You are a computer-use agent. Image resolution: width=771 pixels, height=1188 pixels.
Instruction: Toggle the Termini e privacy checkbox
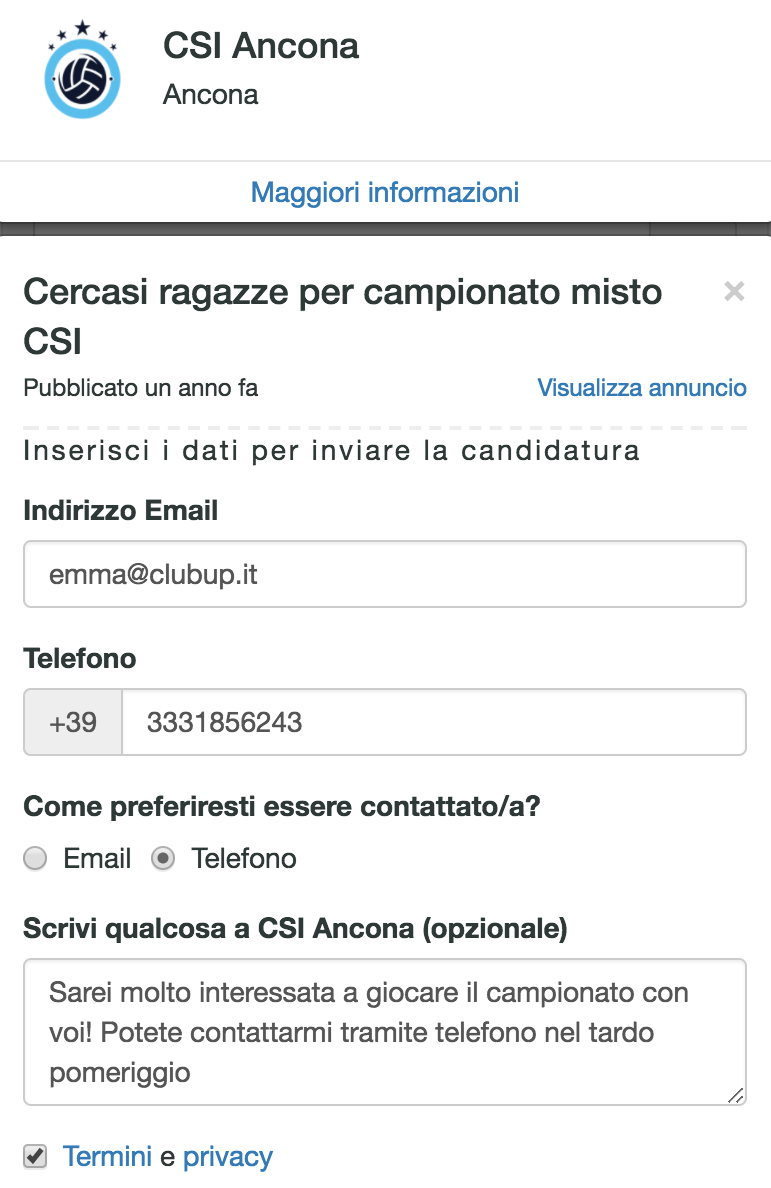[x=36, y=1157]
